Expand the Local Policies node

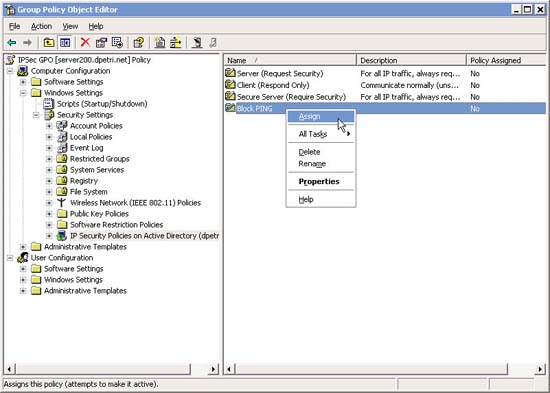(x=49, y=137)
